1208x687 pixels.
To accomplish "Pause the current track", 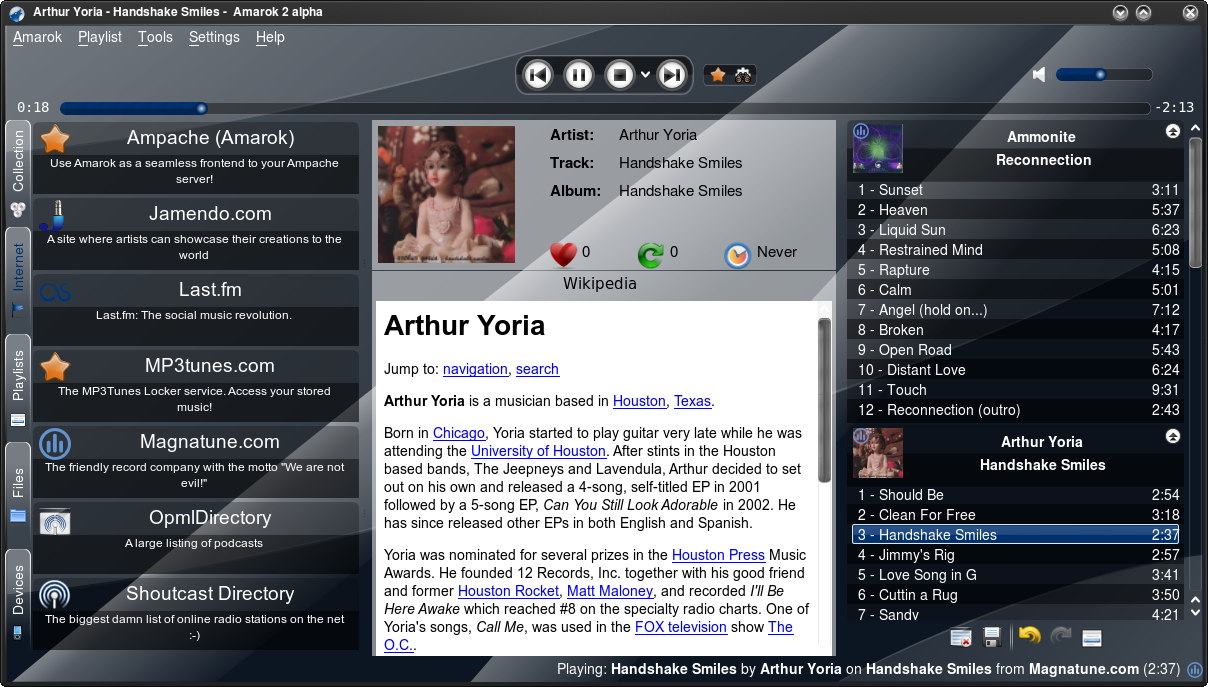I will tap(579, 75).
